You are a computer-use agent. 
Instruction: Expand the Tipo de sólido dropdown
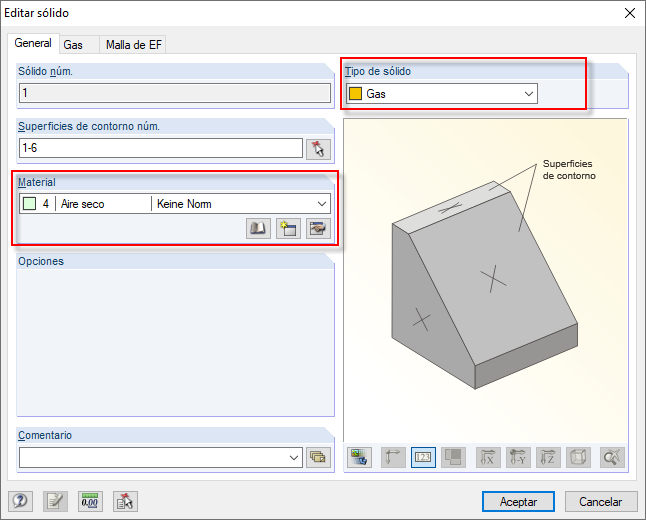529,94
